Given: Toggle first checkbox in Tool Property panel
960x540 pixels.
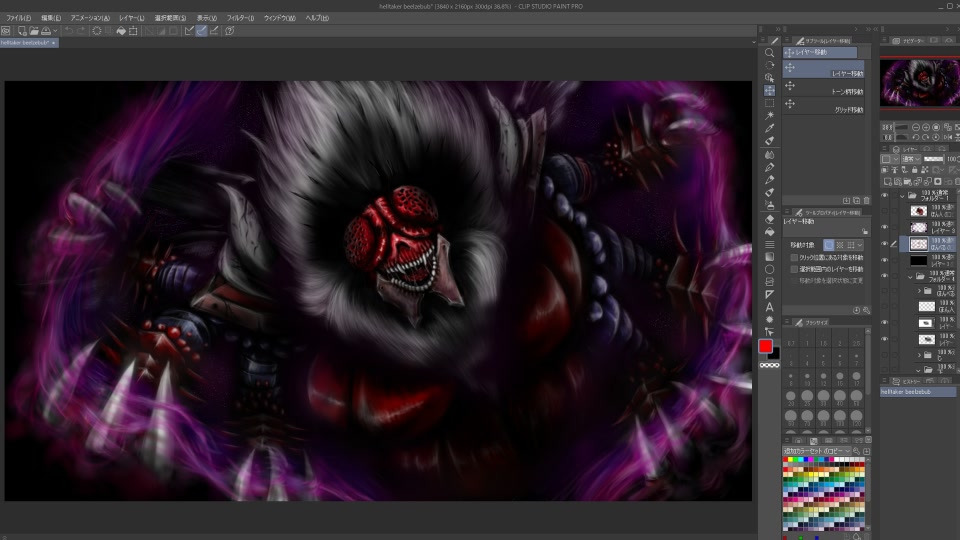Looking at the screenshot, I should coord(794,258).
